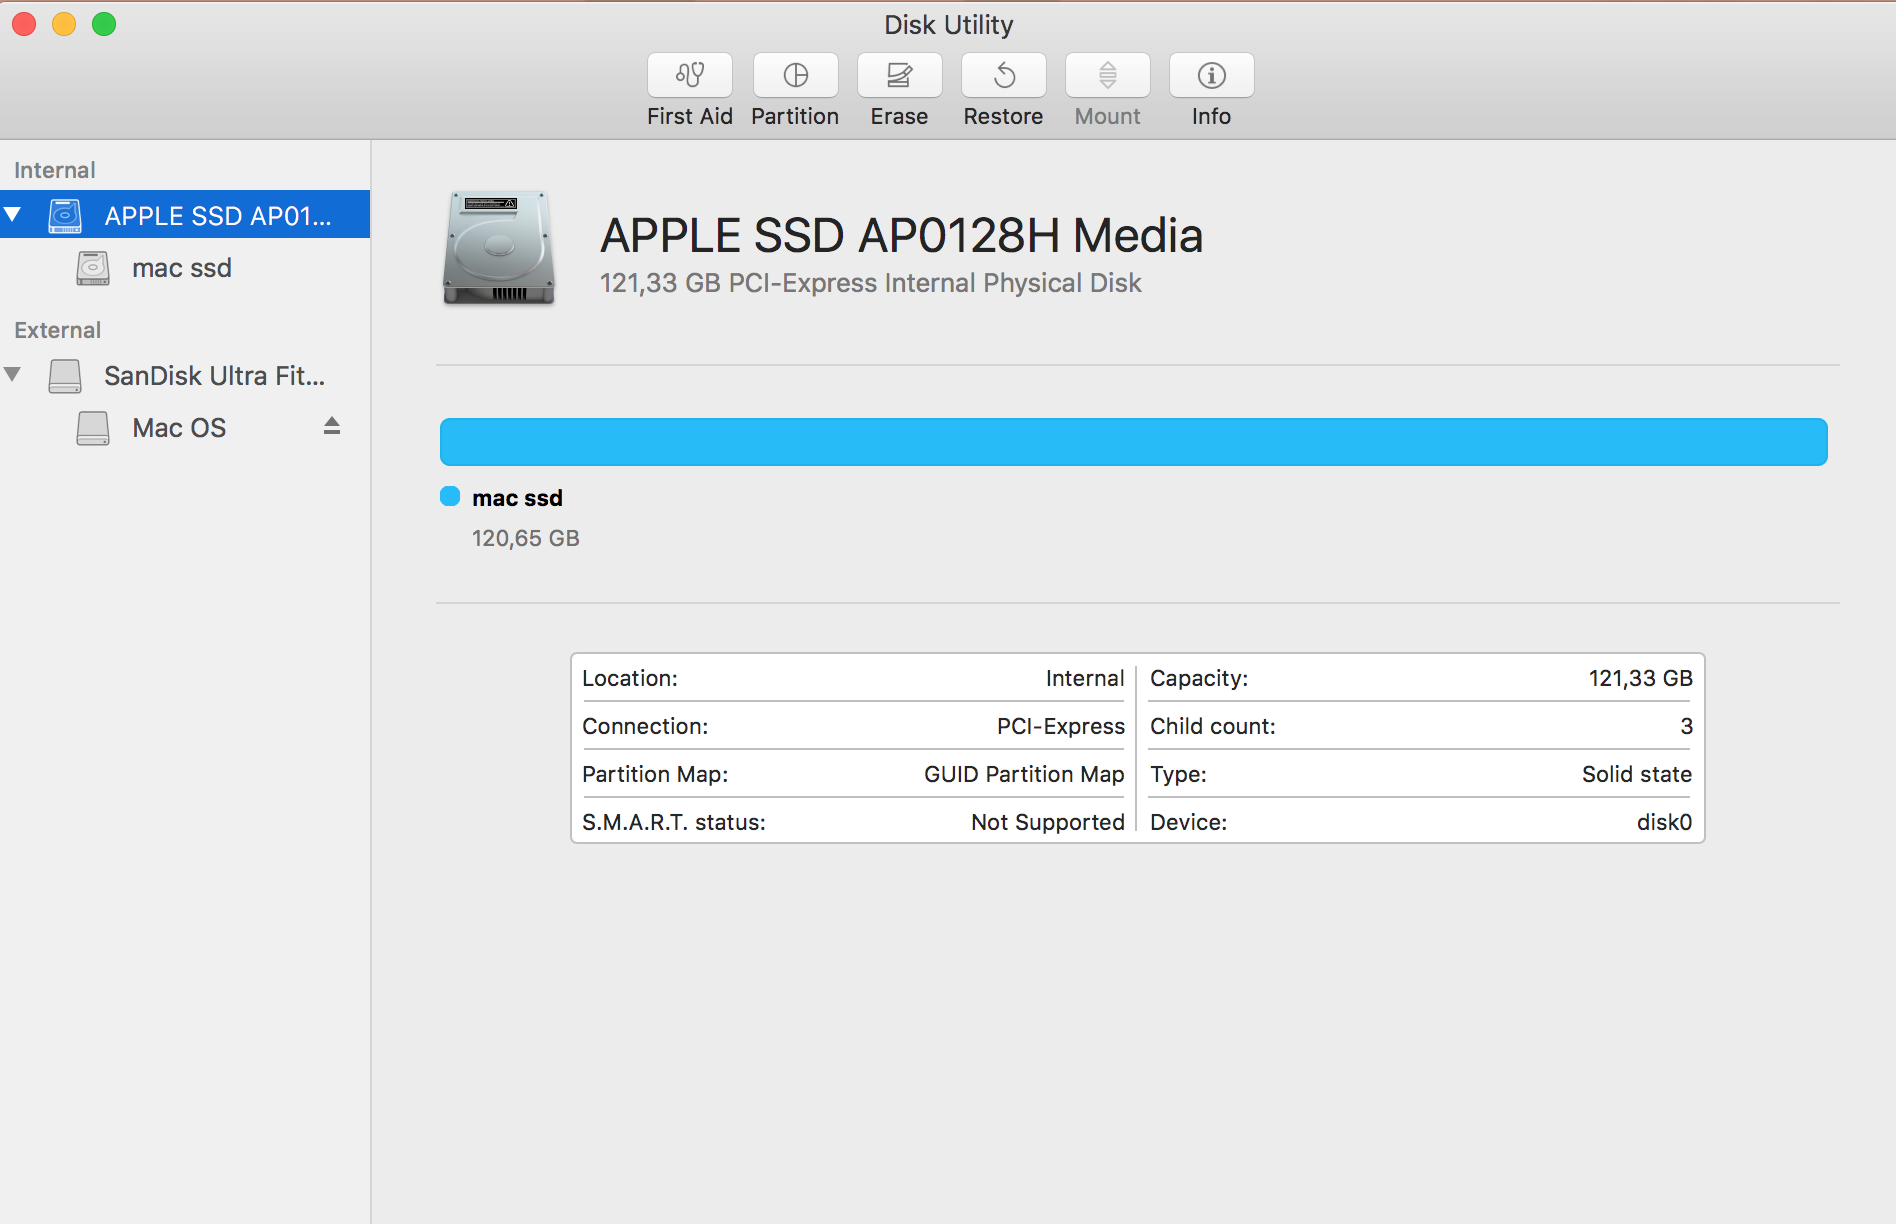Screen dimensions: 1896x1224
Task: Select the Restore toolbar icon
Action: pyautogui.click(x=1003, y=75)
